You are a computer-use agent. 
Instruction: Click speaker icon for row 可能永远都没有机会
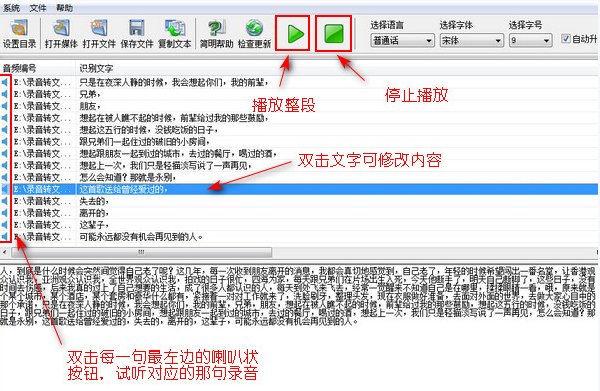click(x=5, y=236)
